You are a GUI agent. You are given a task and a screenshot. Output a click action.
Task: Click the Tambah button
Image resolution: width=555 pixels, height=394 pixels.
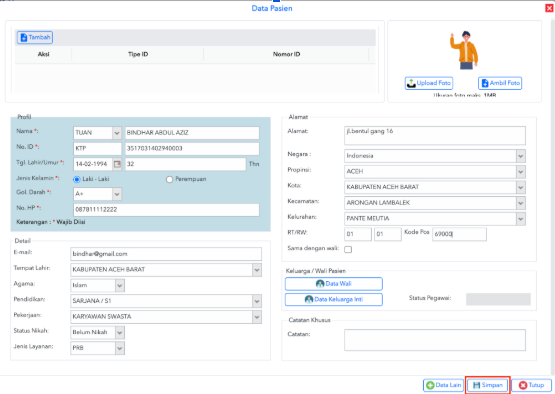click(x=35, y=37)
